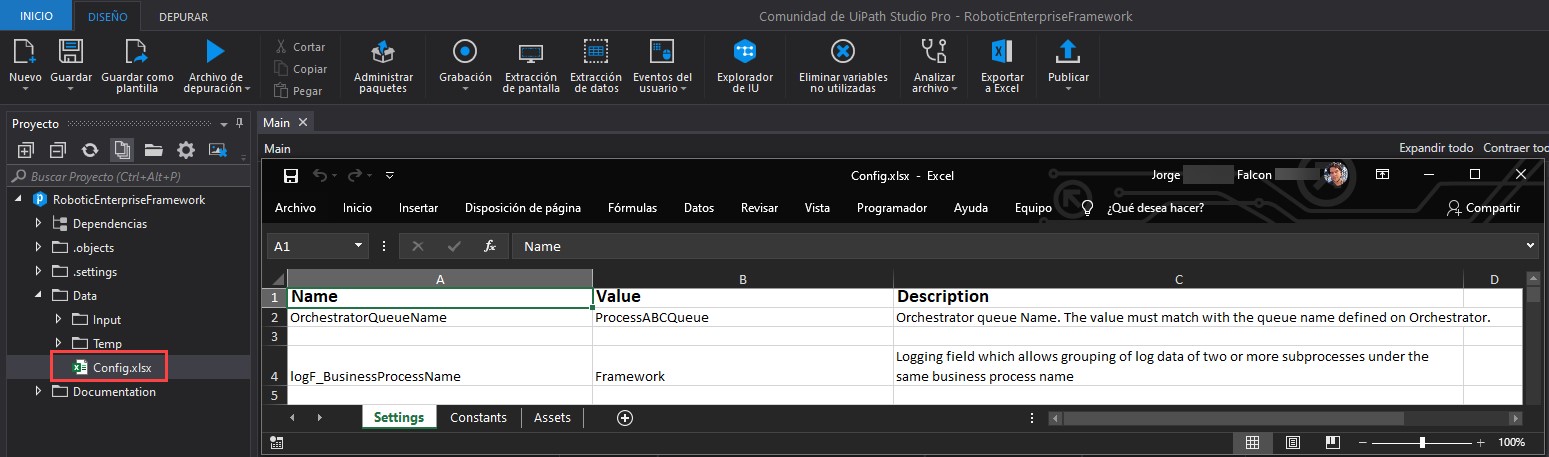Click the Compartir button in Excel
The height and width of the screenshot is (457, 1549).
(1483, 208)
